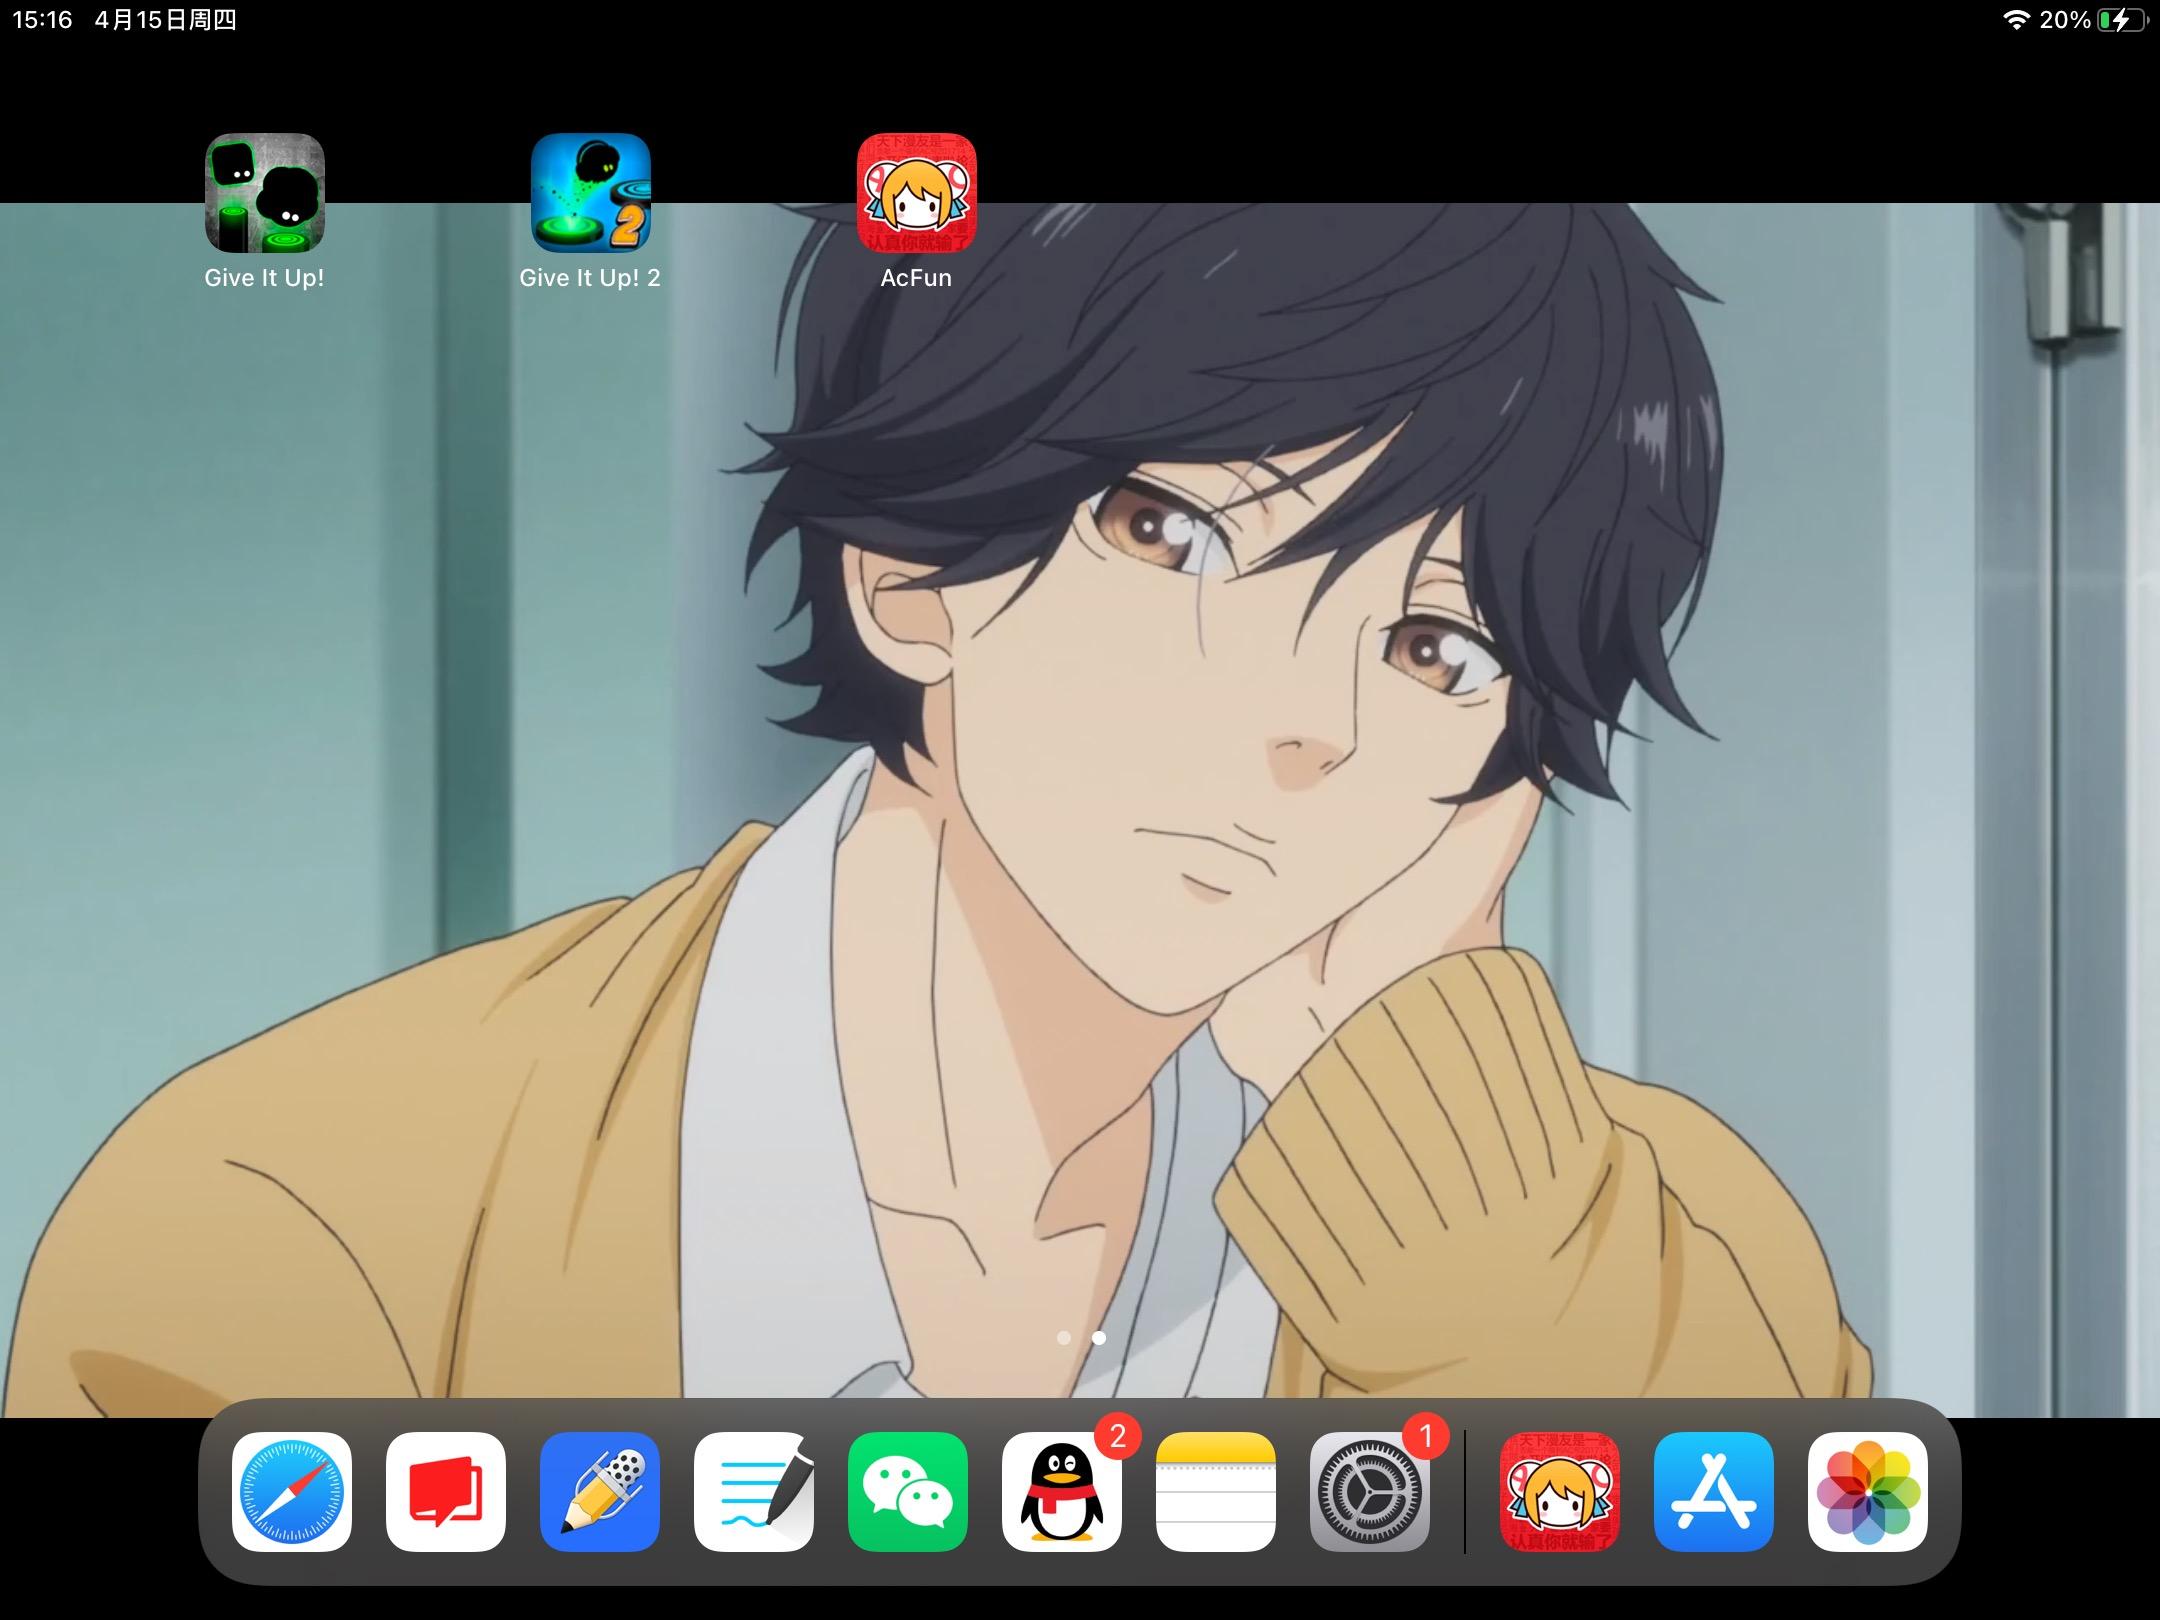Tap the date 4月15日周四
This screenshot has height=1620, width=2160.
tap(166, 20)
